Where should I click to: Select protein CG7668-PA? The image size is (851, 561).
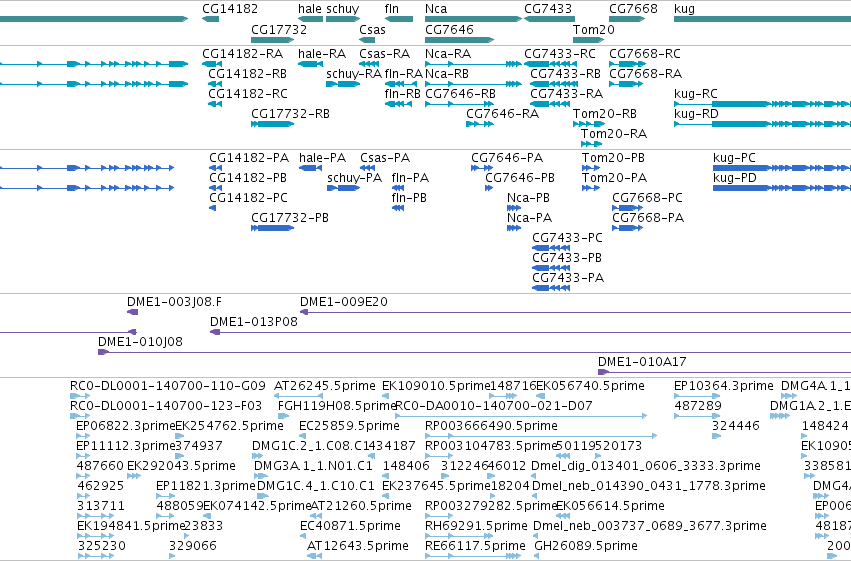click(x=648, y=218)
